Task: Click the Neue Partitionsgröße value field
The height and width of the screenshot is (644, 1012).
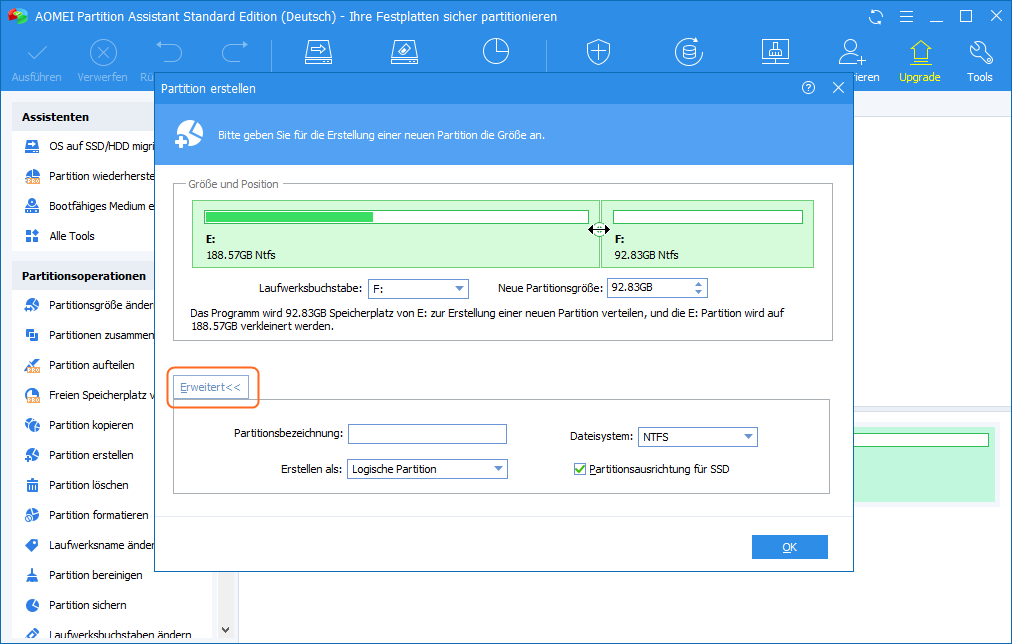Action: coord(649,288)
